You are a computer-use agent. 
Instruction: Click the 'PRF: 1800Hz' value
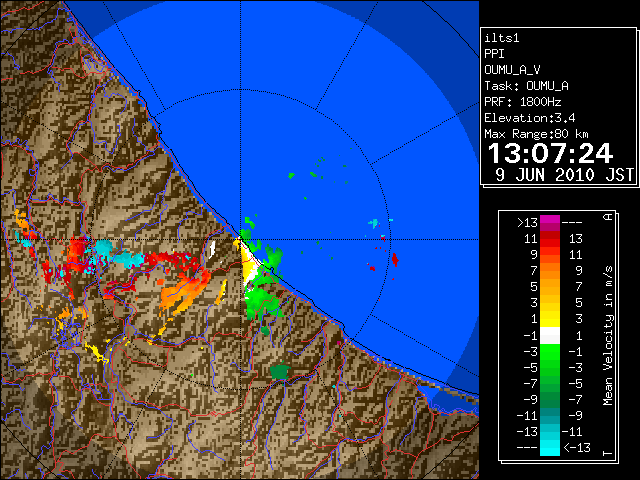pyautogui.click(x=523, y=102)
